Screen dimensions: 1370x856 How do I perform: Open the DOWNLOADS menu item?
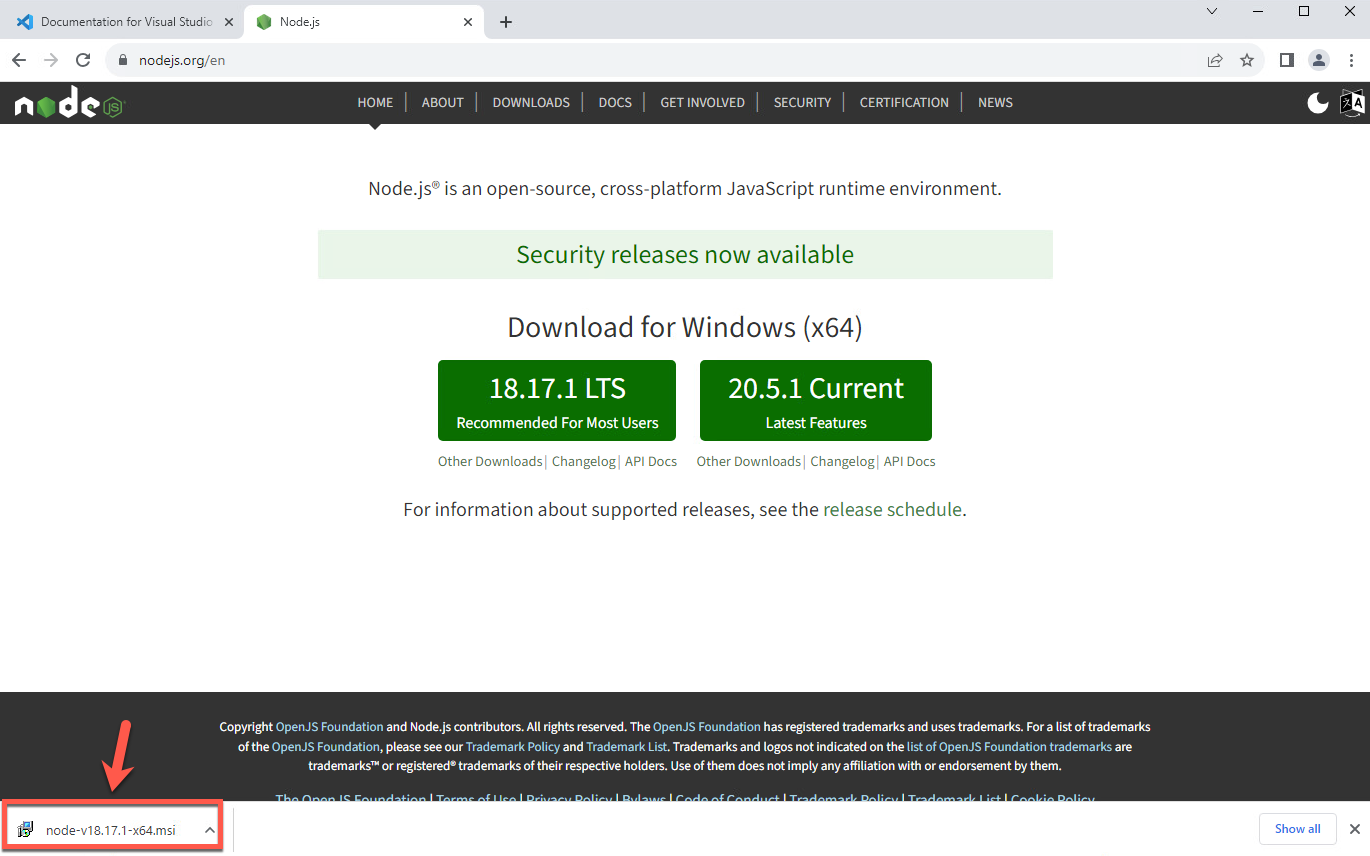(531, 102)
